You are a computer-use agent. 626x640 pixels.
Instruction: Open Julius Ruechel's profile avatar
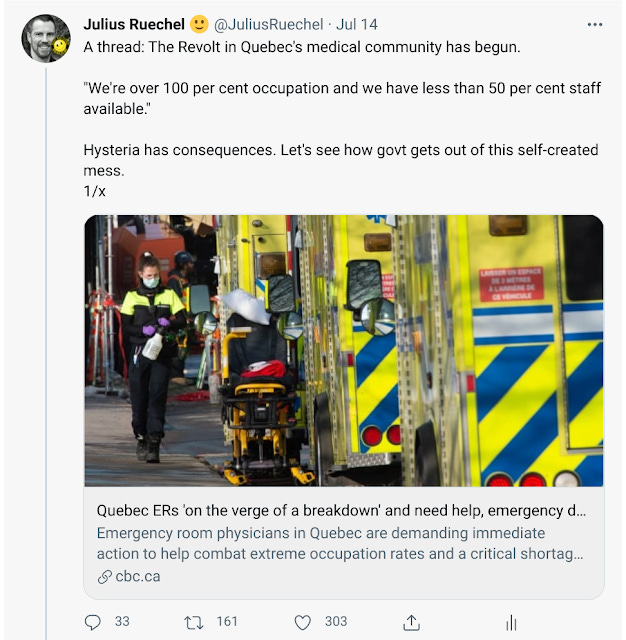click(x=46, y=38)
